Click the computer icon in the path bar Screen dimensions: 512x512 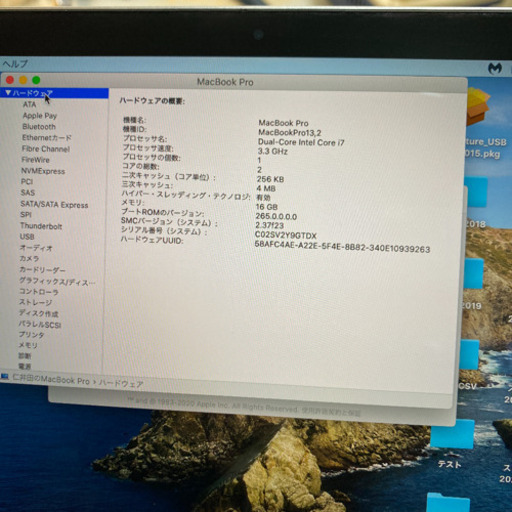tap(5, 377)
